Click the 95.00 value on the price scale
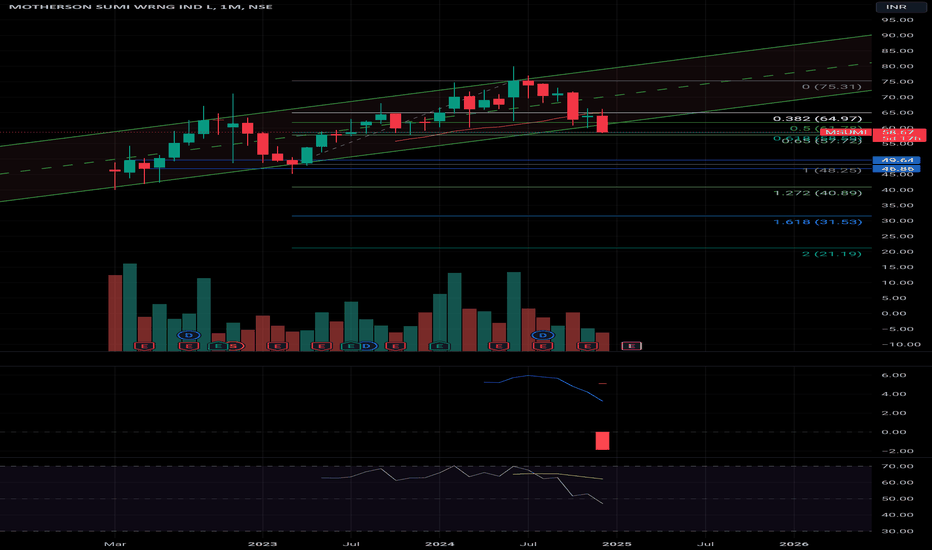Image resolution: width=932 pixels, height=550 pixels. [898, 20]
